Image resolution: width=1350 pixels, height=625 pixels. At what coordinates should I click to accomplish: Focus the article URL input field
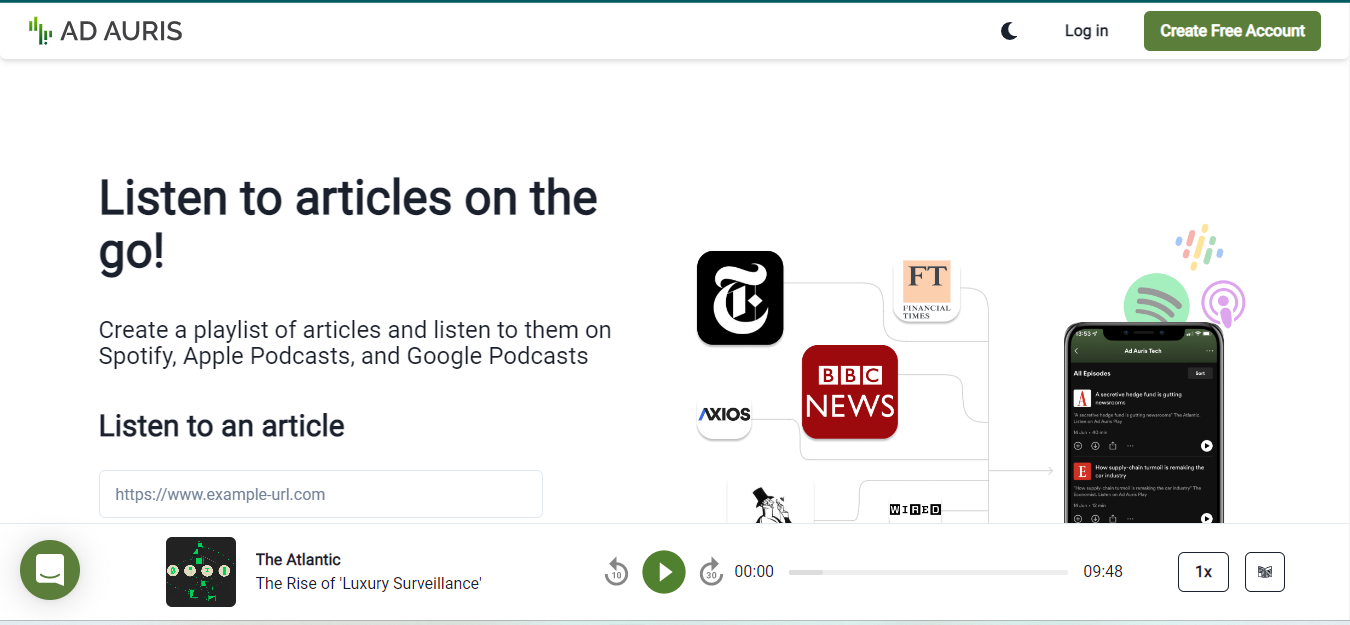(x=321, y=494)
